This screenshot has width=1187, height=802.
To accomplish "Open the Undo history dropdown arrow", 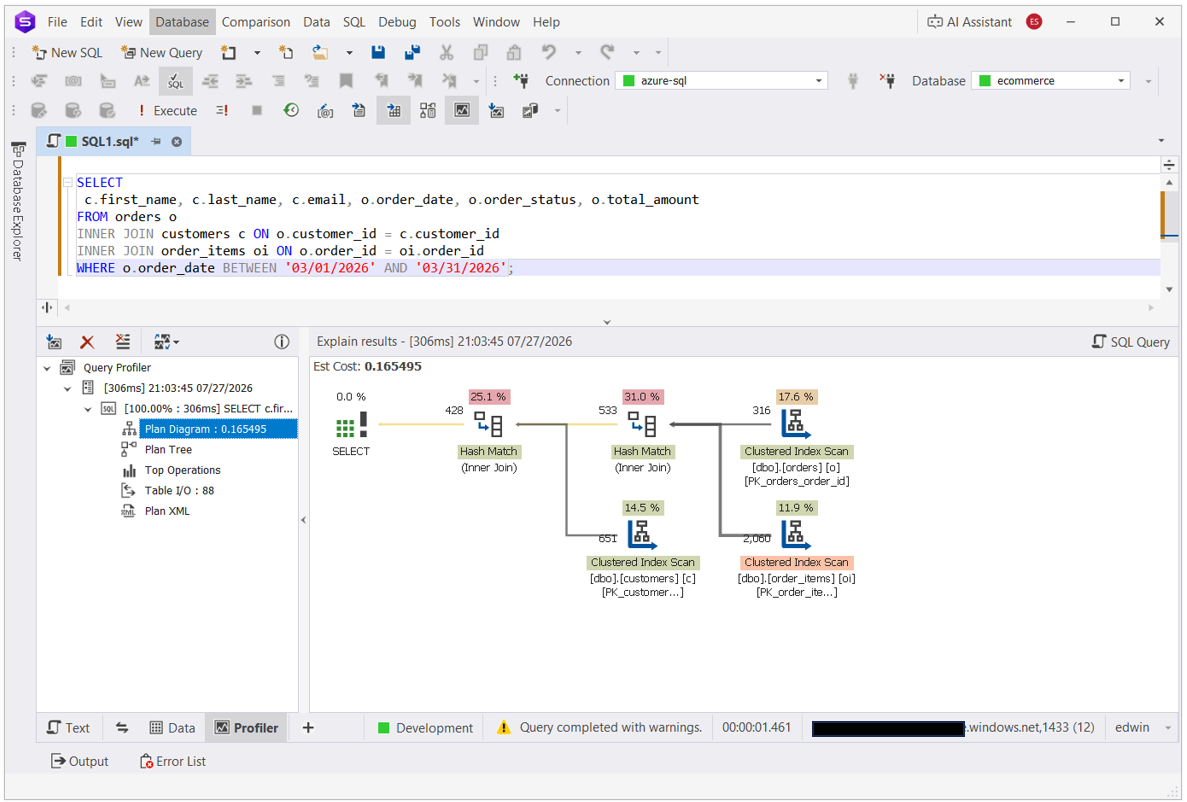I will pyautogui.click(x=578, y=53).
